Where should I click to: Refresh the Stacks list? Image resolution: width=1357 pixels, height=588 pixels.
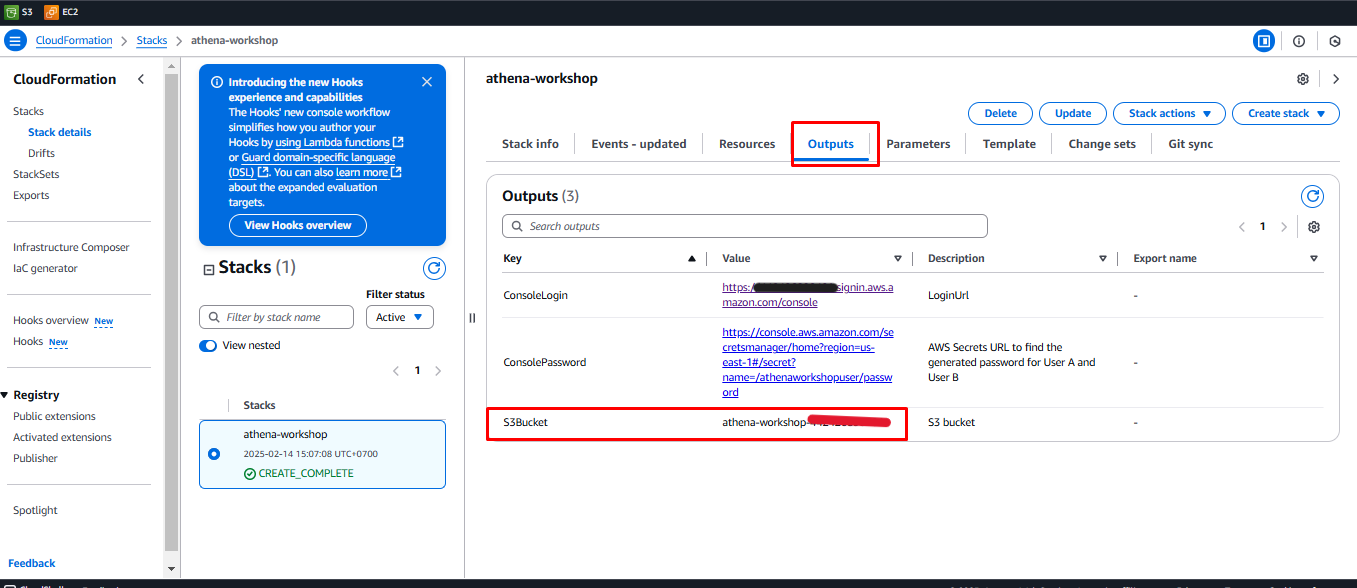pyautogui.click(x=434, y=268)
